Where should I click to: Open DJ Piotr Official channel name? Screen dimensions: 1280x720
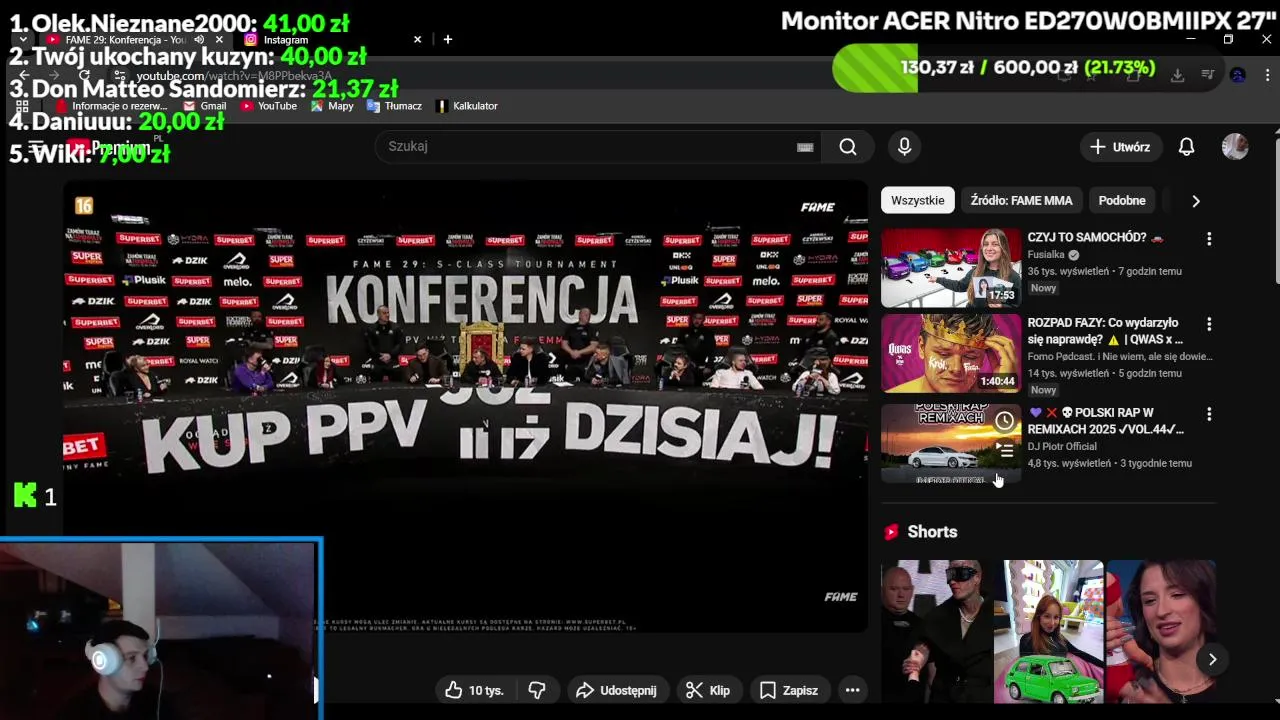click(1062, 447)
